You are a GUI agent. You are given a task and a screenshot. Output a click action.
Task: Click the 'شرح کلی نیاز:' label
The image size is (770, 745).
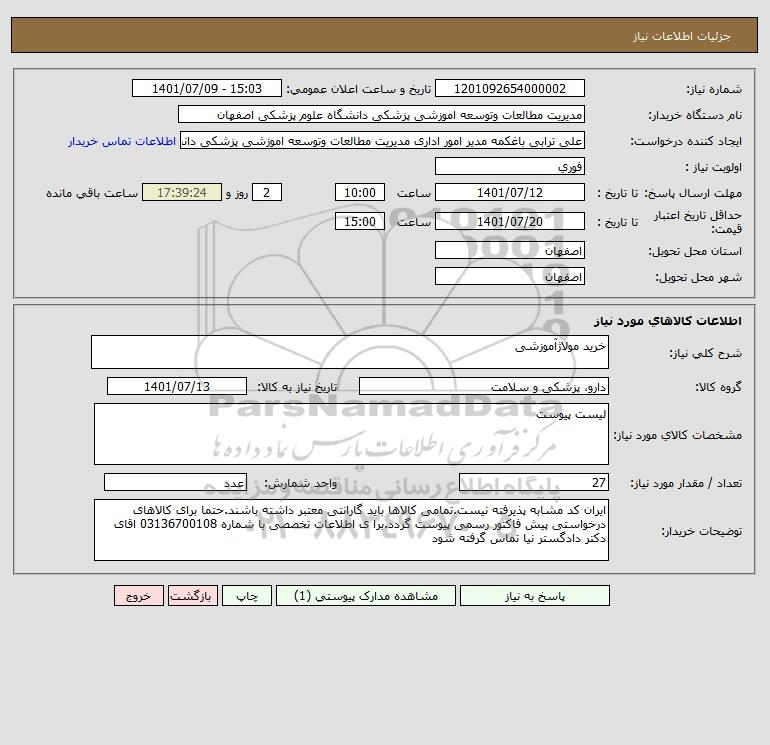(x=706, y=353)
